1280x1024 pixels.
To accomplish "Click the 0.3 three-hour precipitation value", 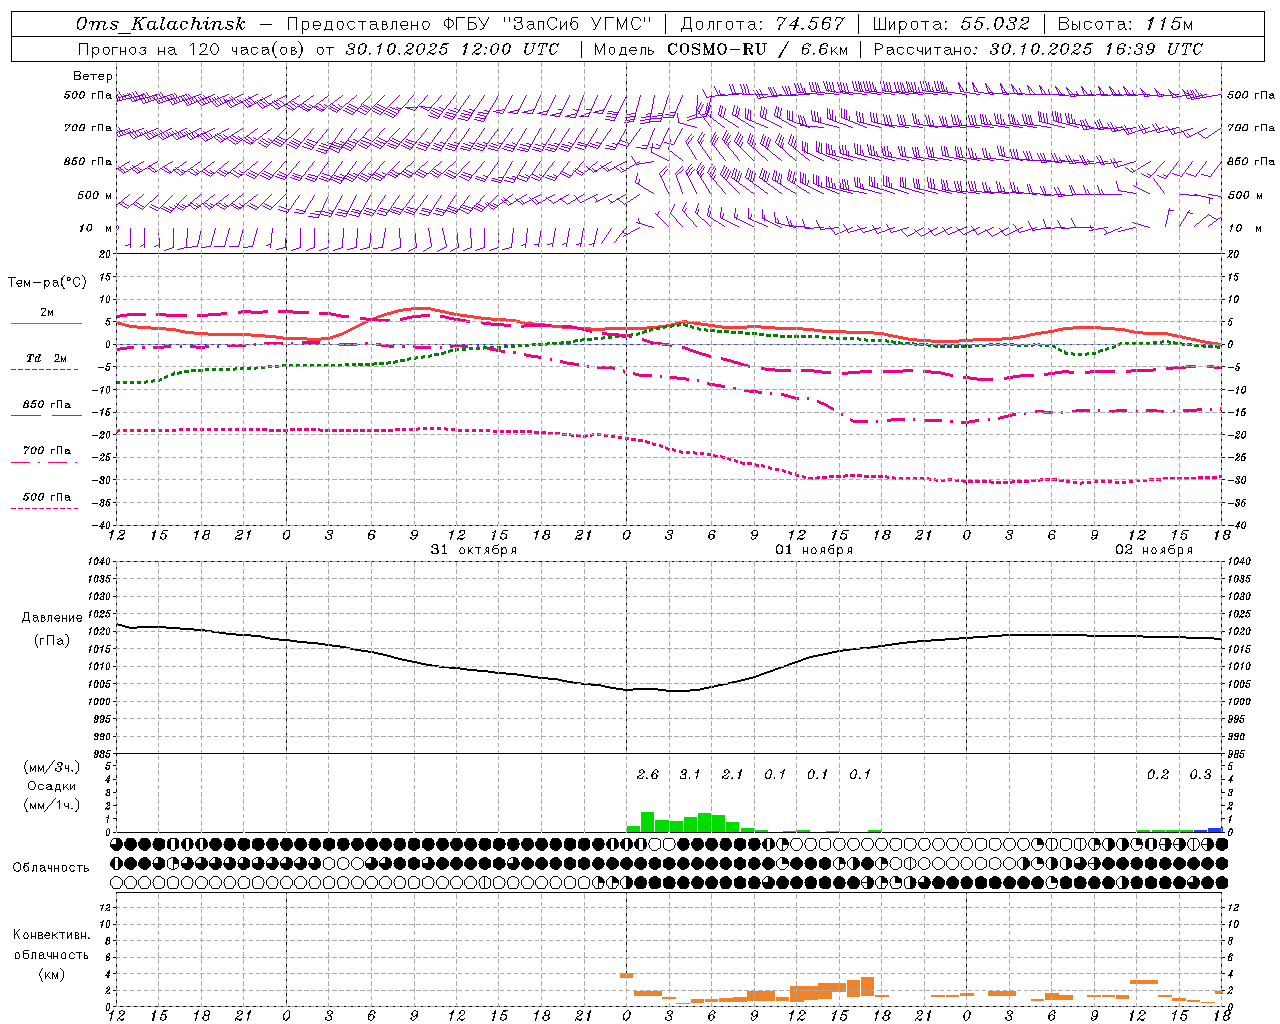I will 1200,774.
